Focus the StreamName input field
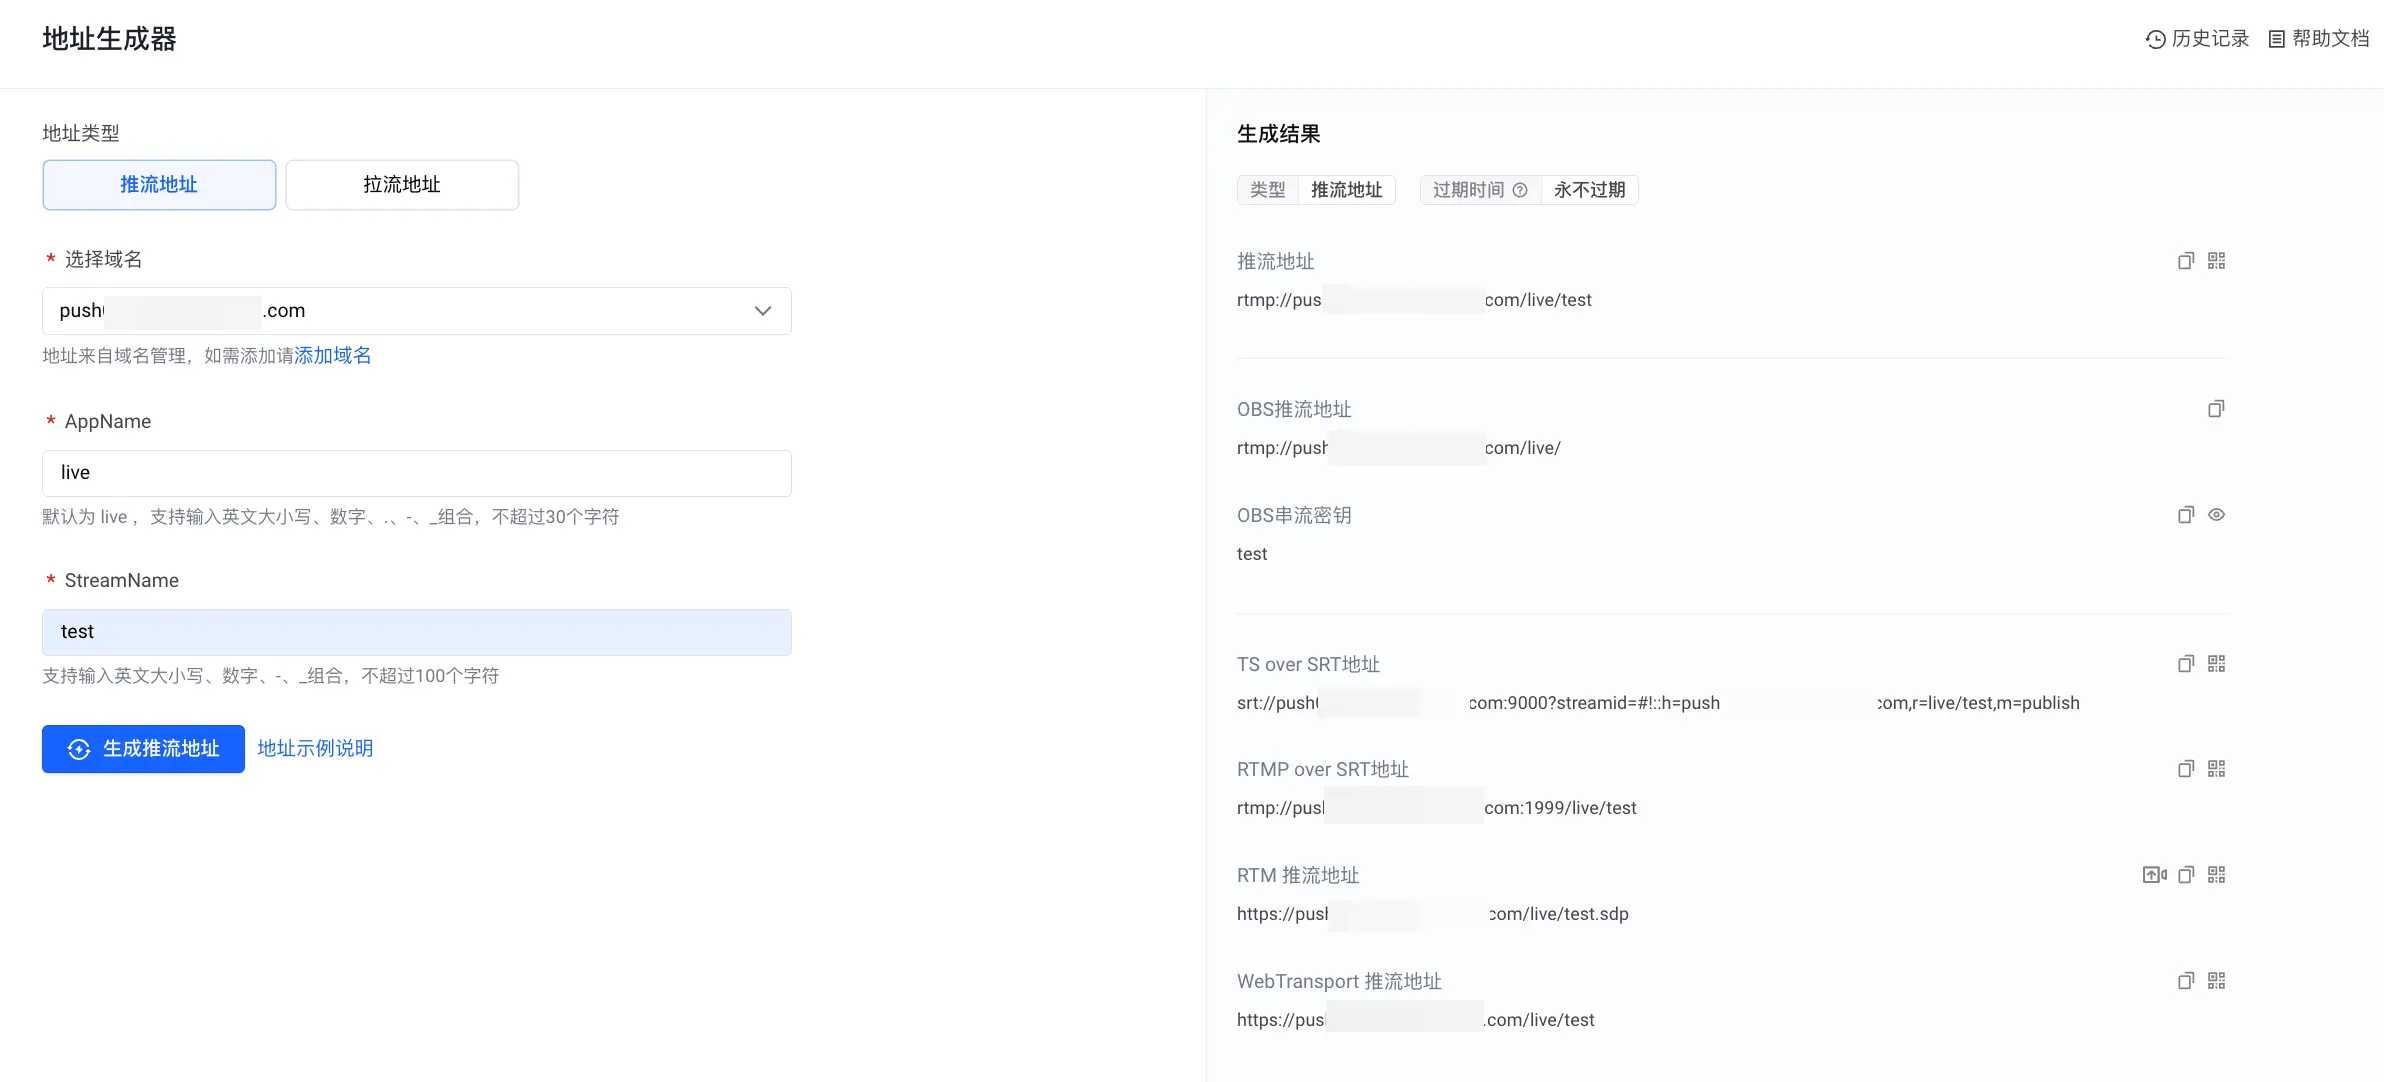Screen dimensions: 2384x1082 [x=417, y=632]
